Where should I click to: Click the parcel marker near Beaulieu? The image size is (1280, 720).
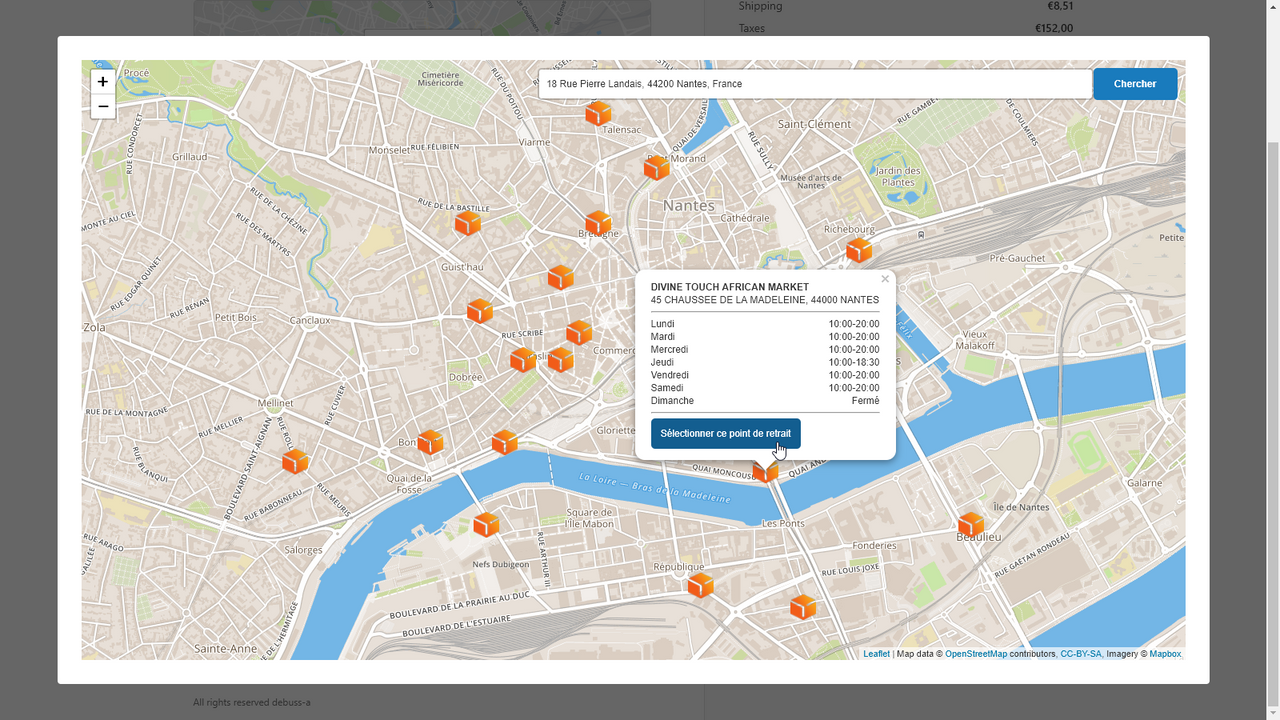[x=971, y=525]
